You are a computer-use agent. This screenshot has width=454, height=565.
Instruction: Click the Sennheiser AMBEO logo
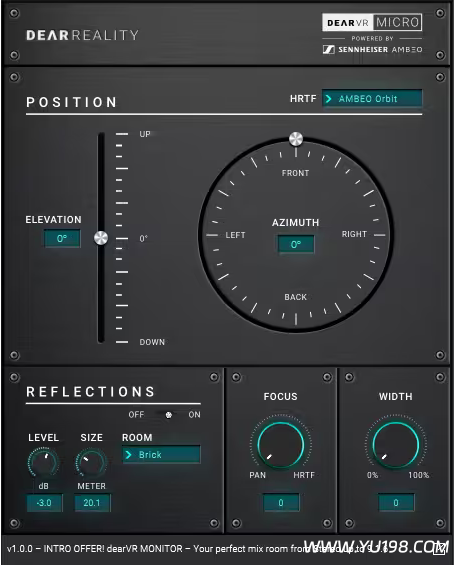pos(372,49)
